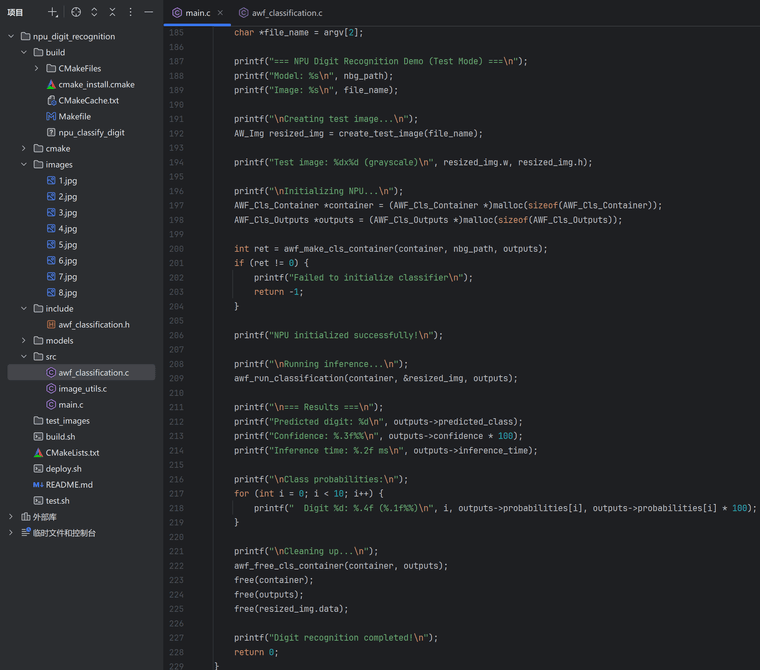Viewport: 760px width, 670px height.
Task: Open 7.jpg image file icon
Action: (x=51, y=276)
